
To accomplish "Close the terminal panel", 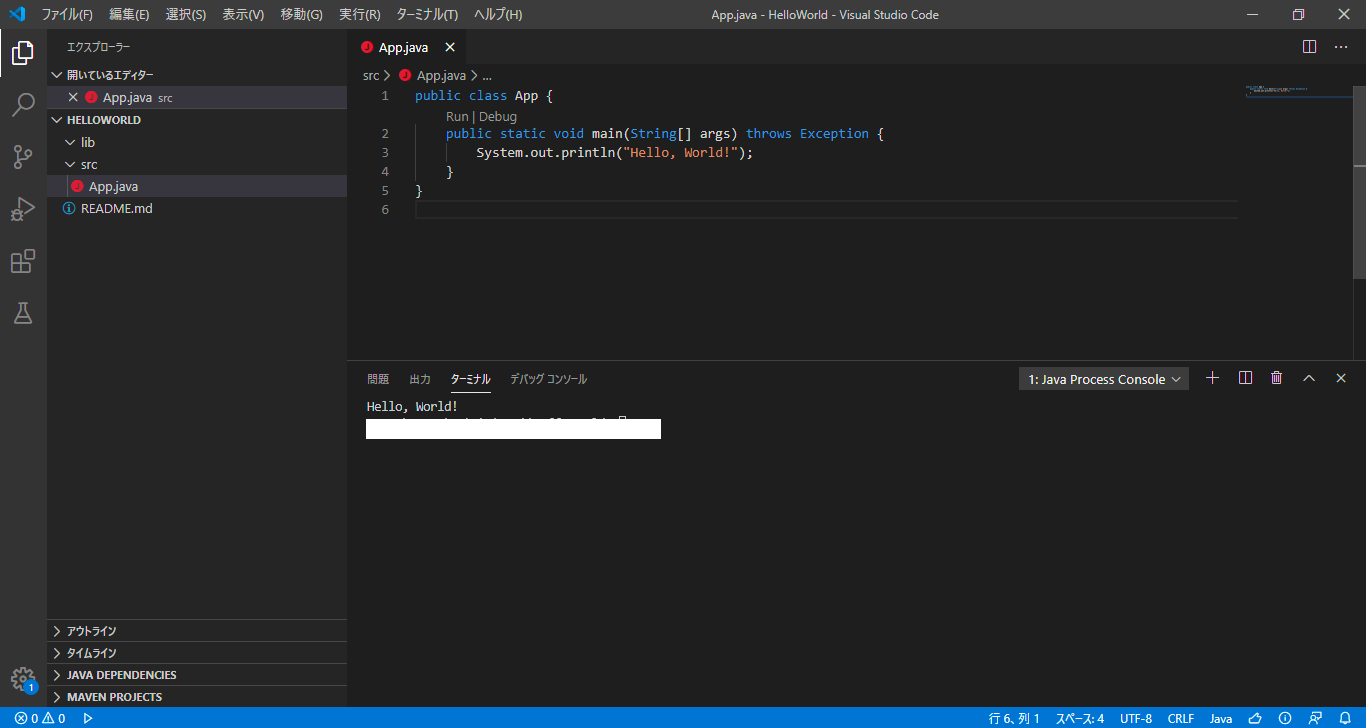I will click(x=1341, y=378).
